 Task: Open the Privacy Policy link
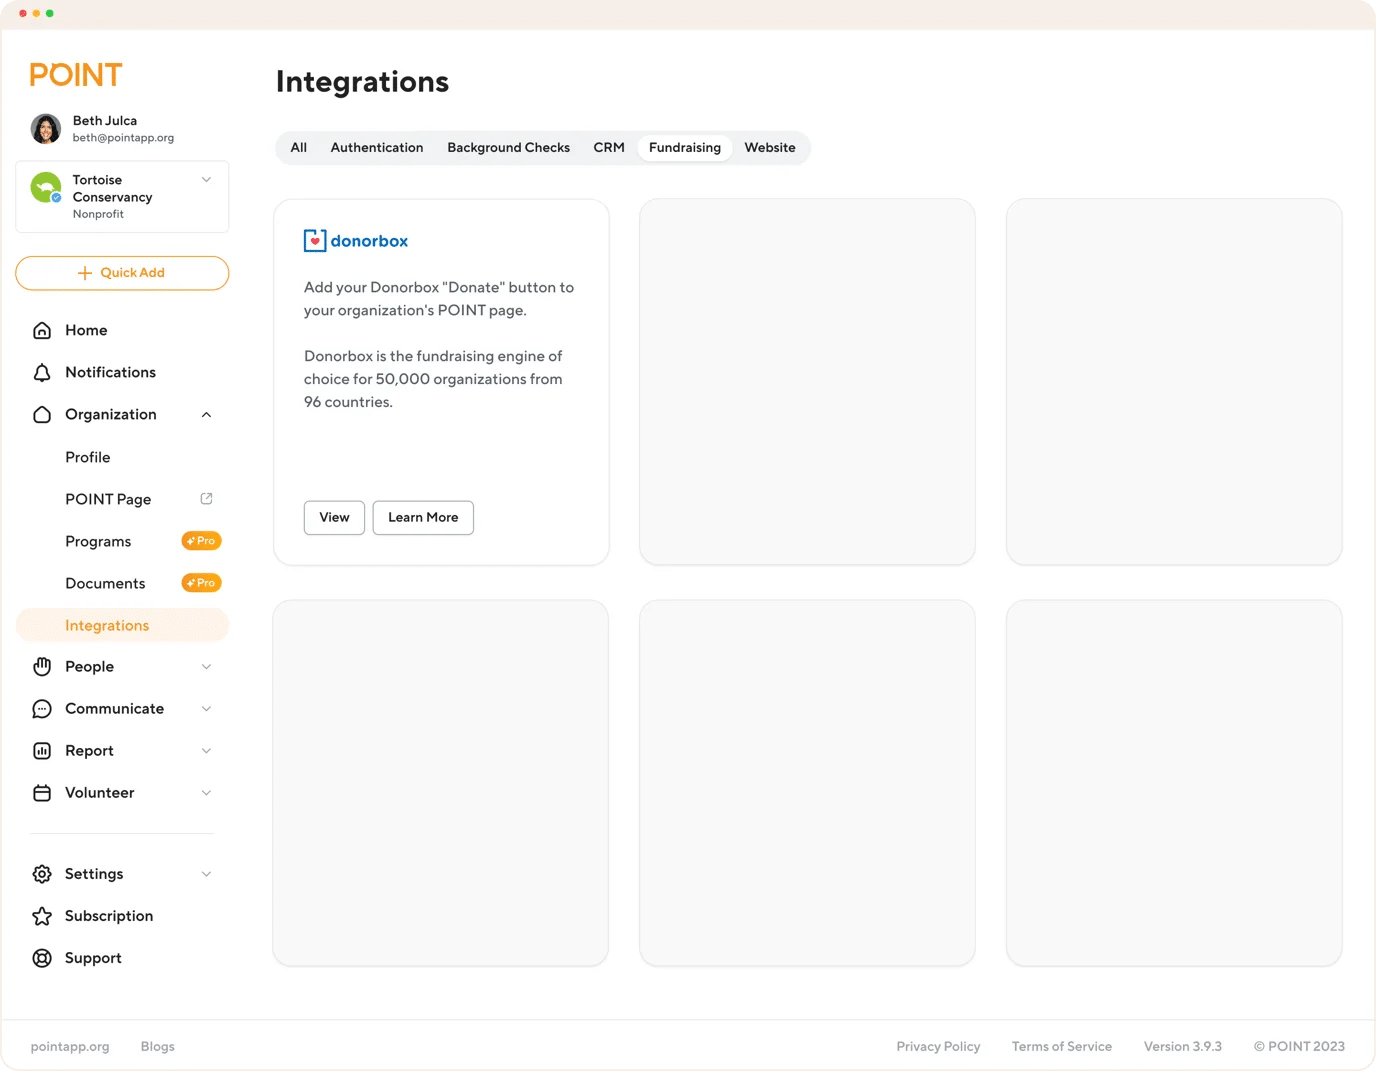click(x=938, y=1046)
